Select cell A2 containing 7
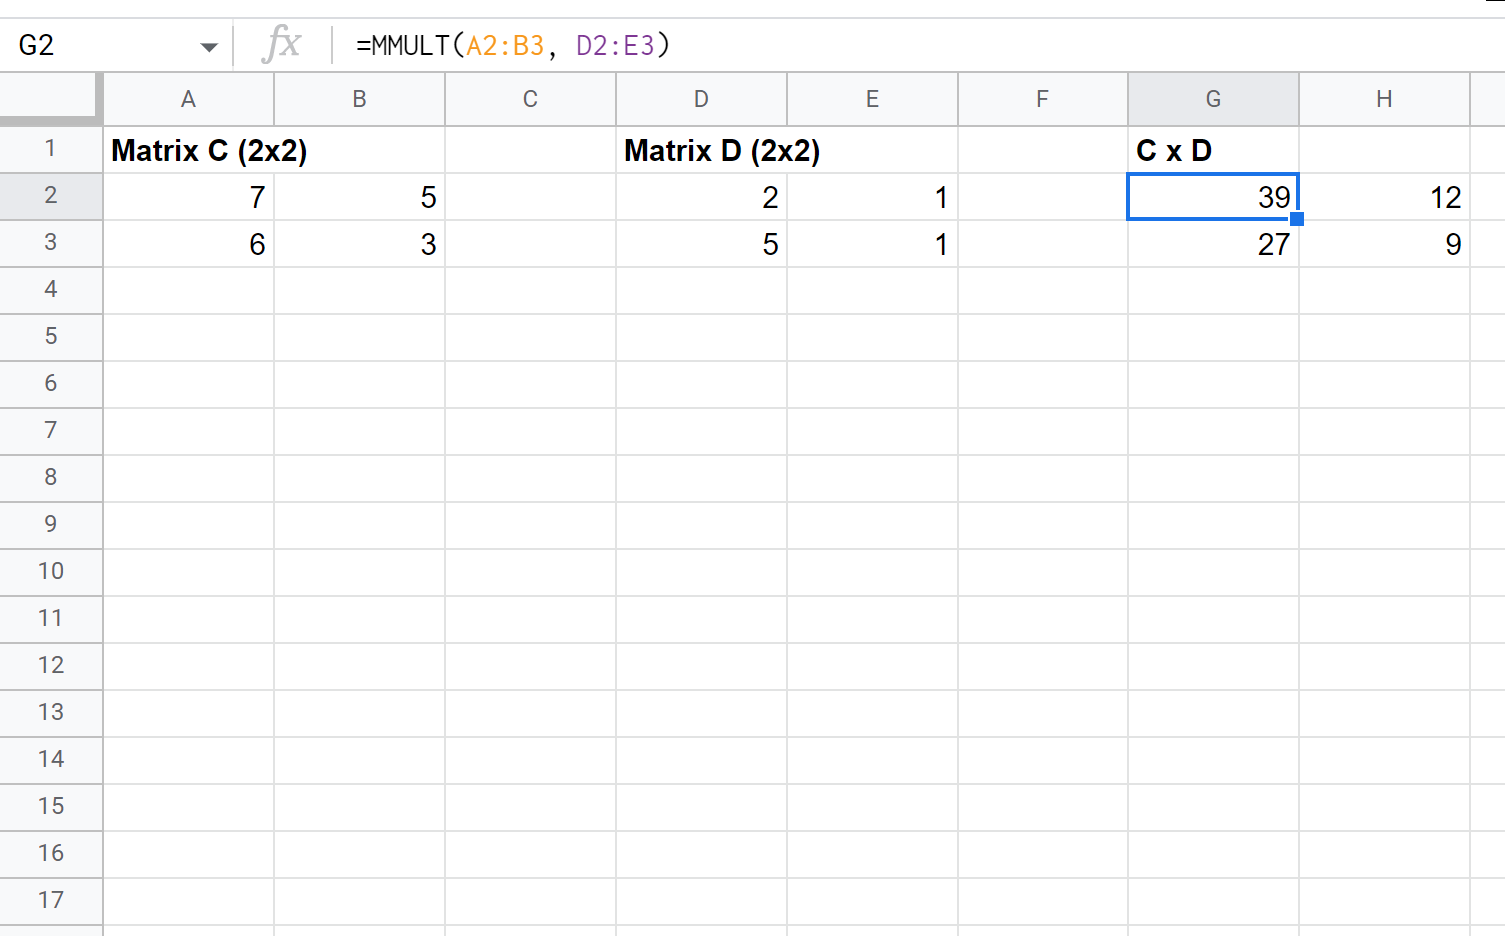The height and width of the screenshot is (936, 1505). tap(188, 196)
